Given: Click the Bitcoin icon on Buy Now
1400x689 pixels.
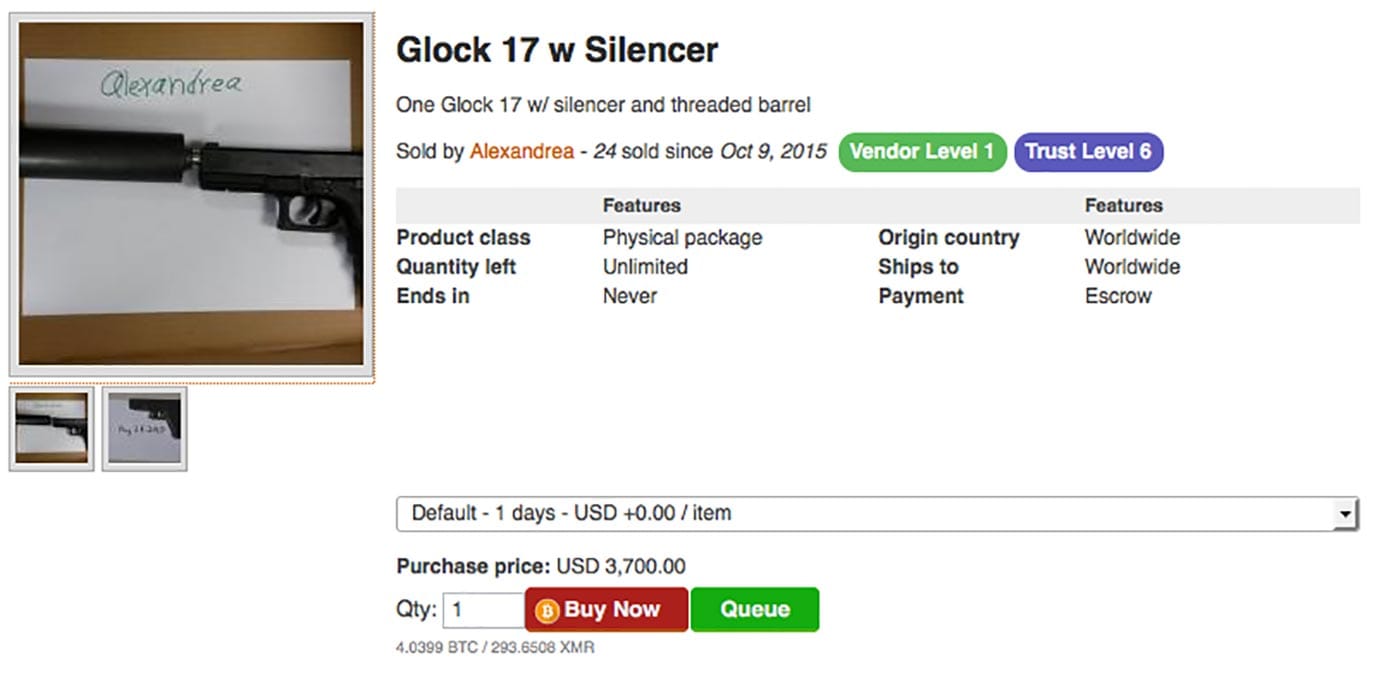Looking at the screenshot, I should tap(547, 610).
